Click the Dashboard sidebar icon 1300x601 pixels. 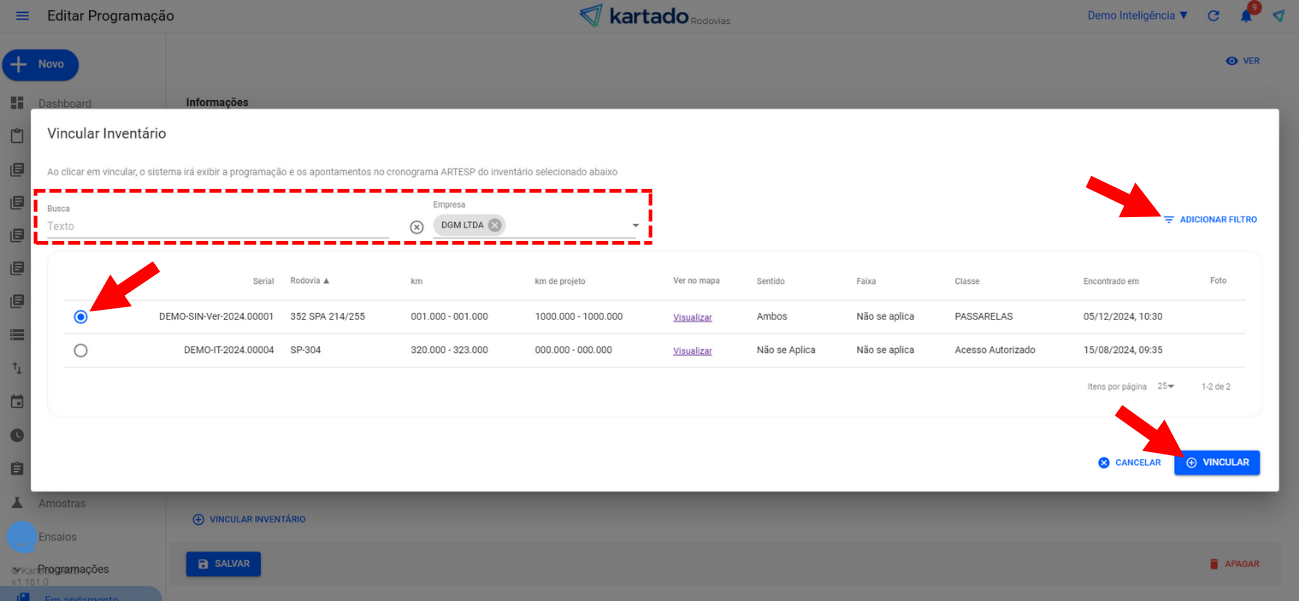(x=17, y=103)
